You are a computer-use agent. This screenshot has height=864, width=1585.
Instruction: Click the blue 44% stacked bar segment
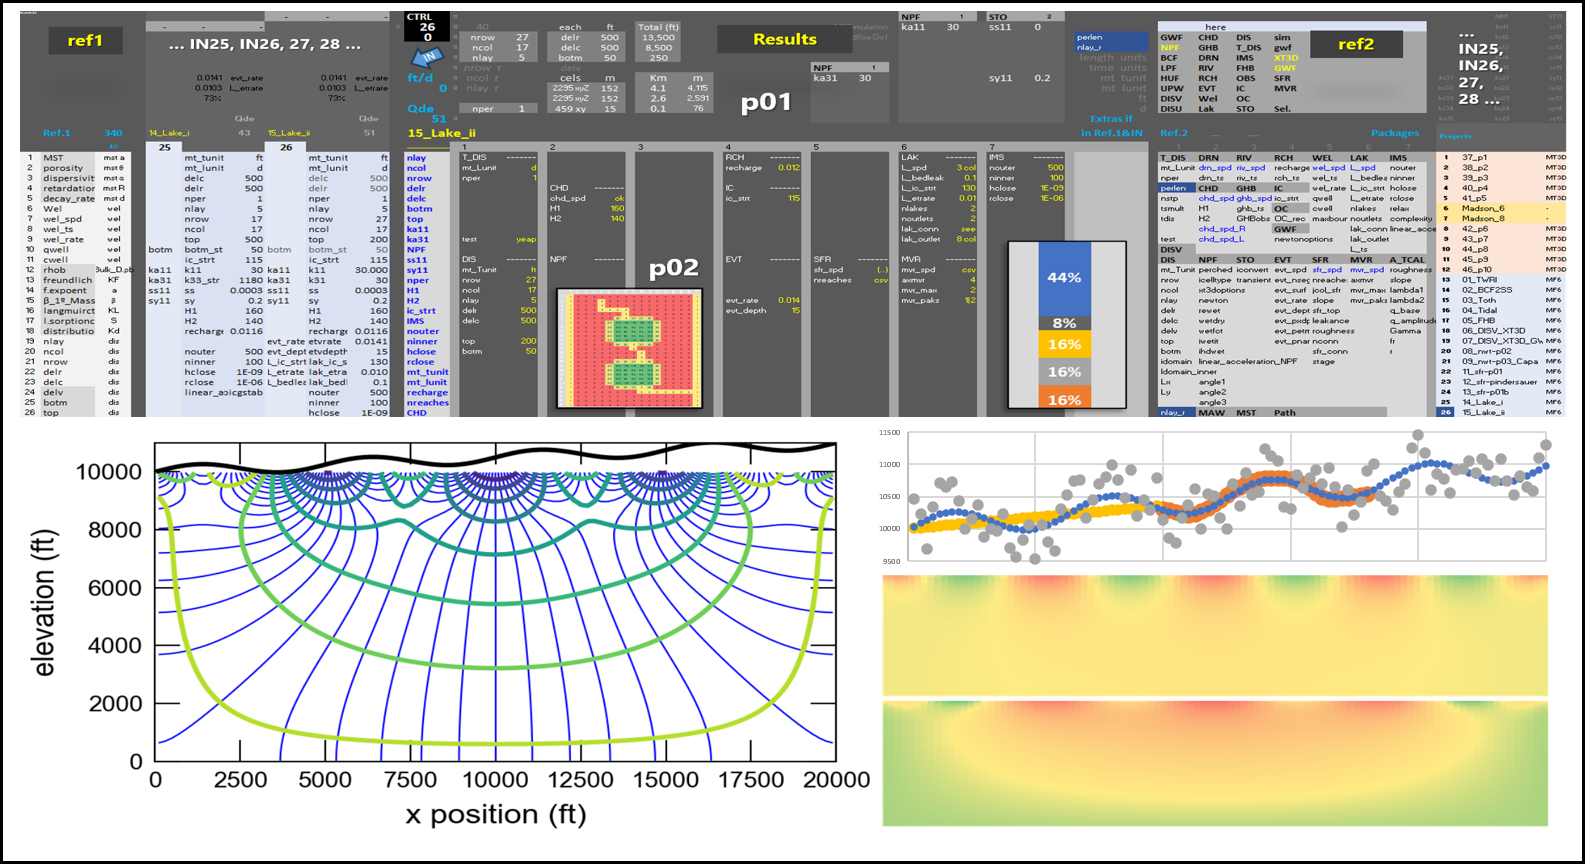[x=1063, y=278]
